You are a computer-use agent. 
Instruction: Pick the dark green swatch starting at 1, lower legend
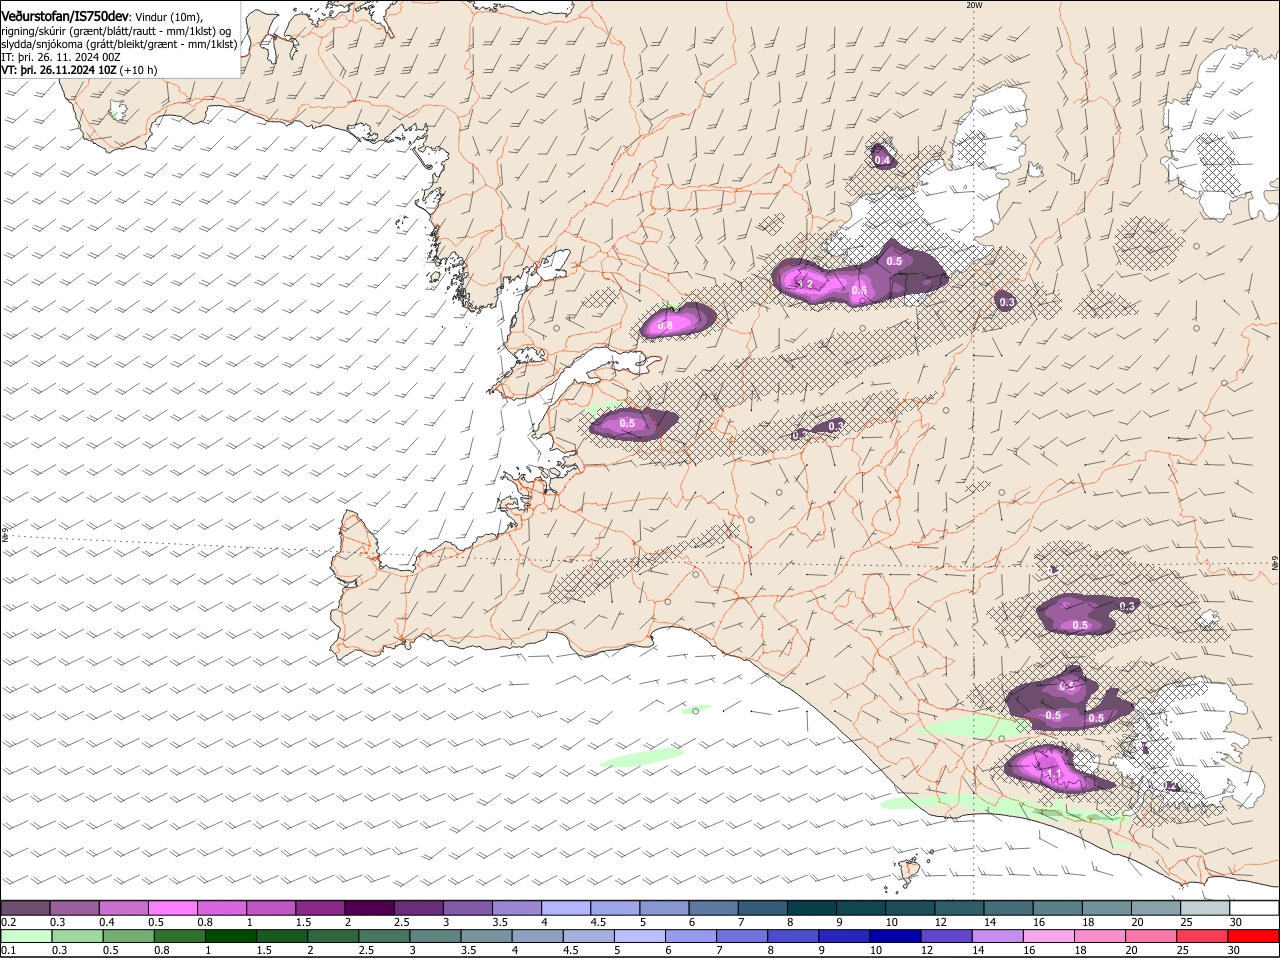pos(230,936)
